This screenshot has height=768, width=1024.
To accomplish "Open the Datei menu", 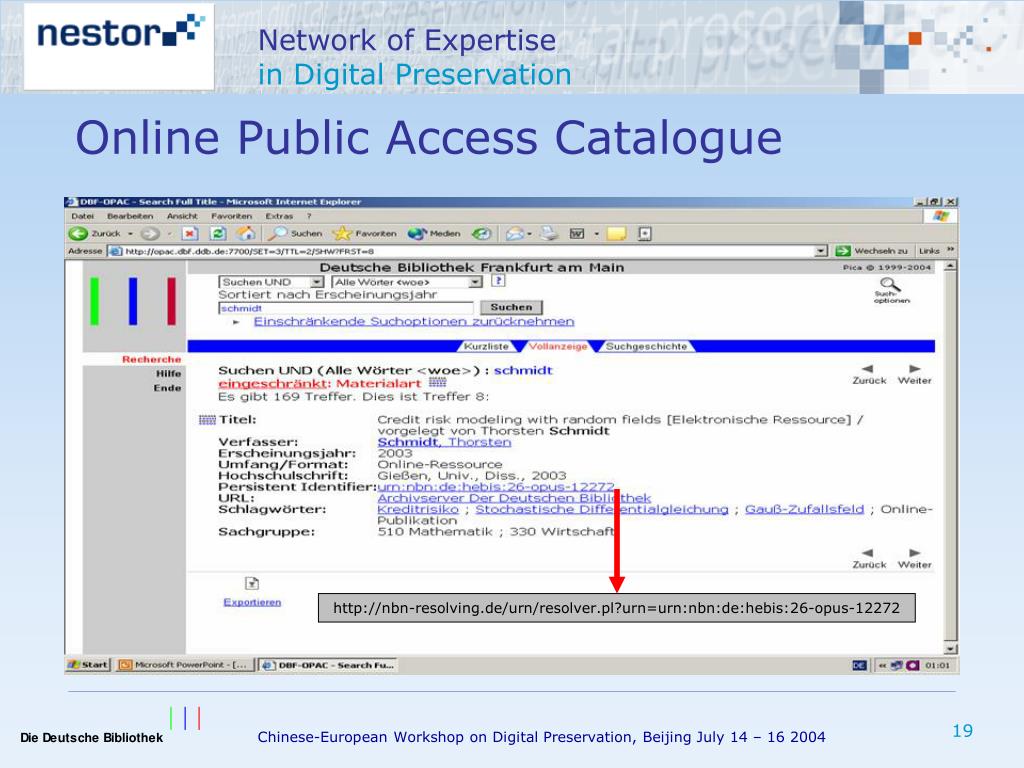I will pos(82,216).
